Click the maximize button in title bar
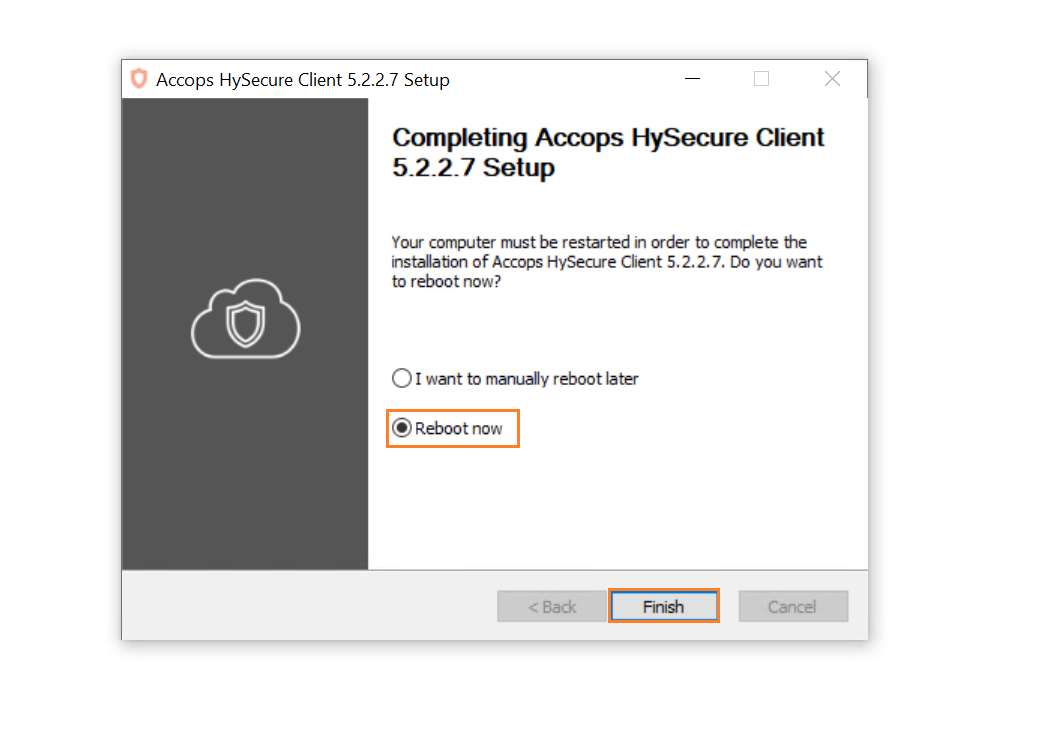 tap(762, 78)
